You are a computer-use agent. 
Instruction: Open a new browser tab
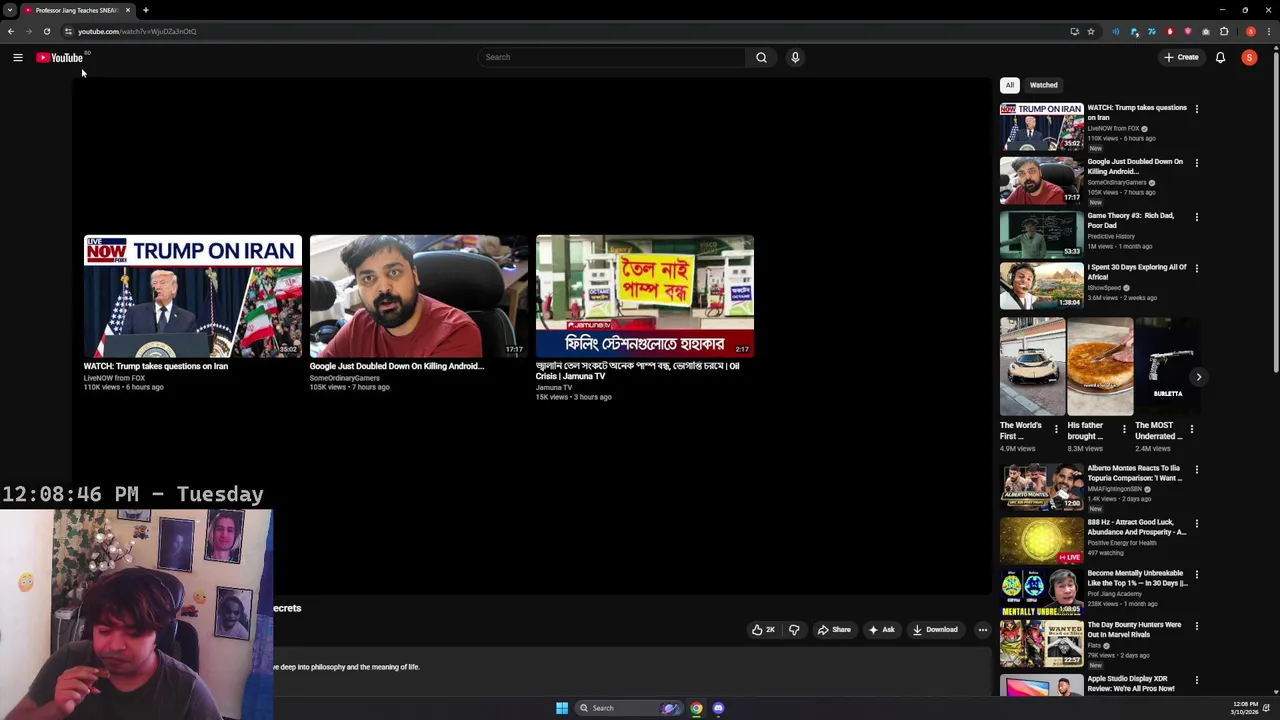click(x=145, y=10)
